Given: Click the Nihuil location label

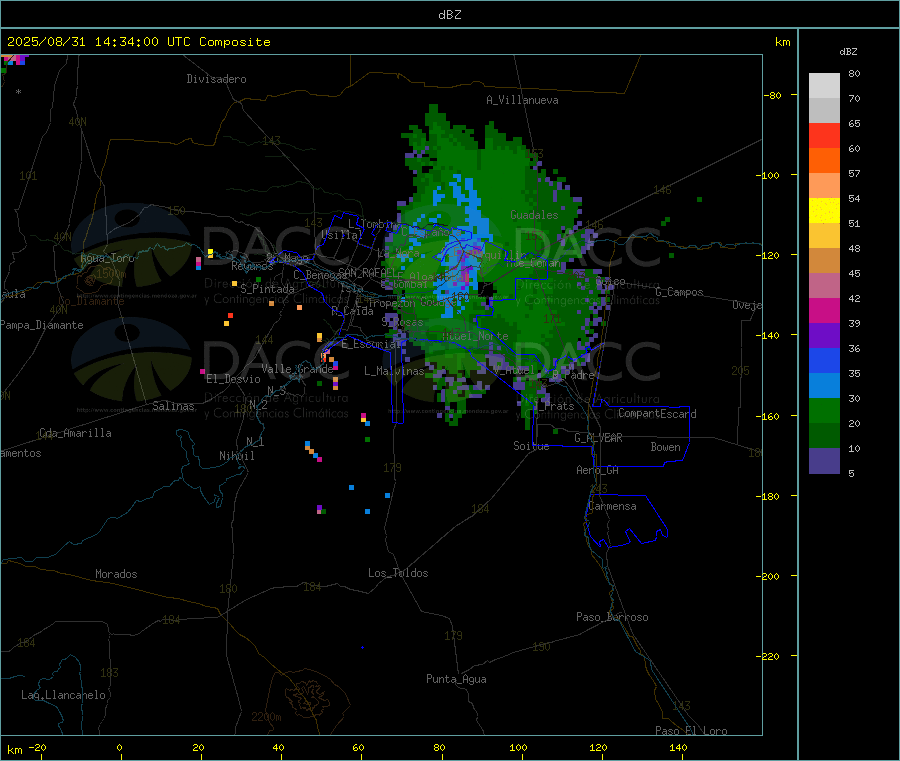Looking at the screenshot, I should coord(236,456).
